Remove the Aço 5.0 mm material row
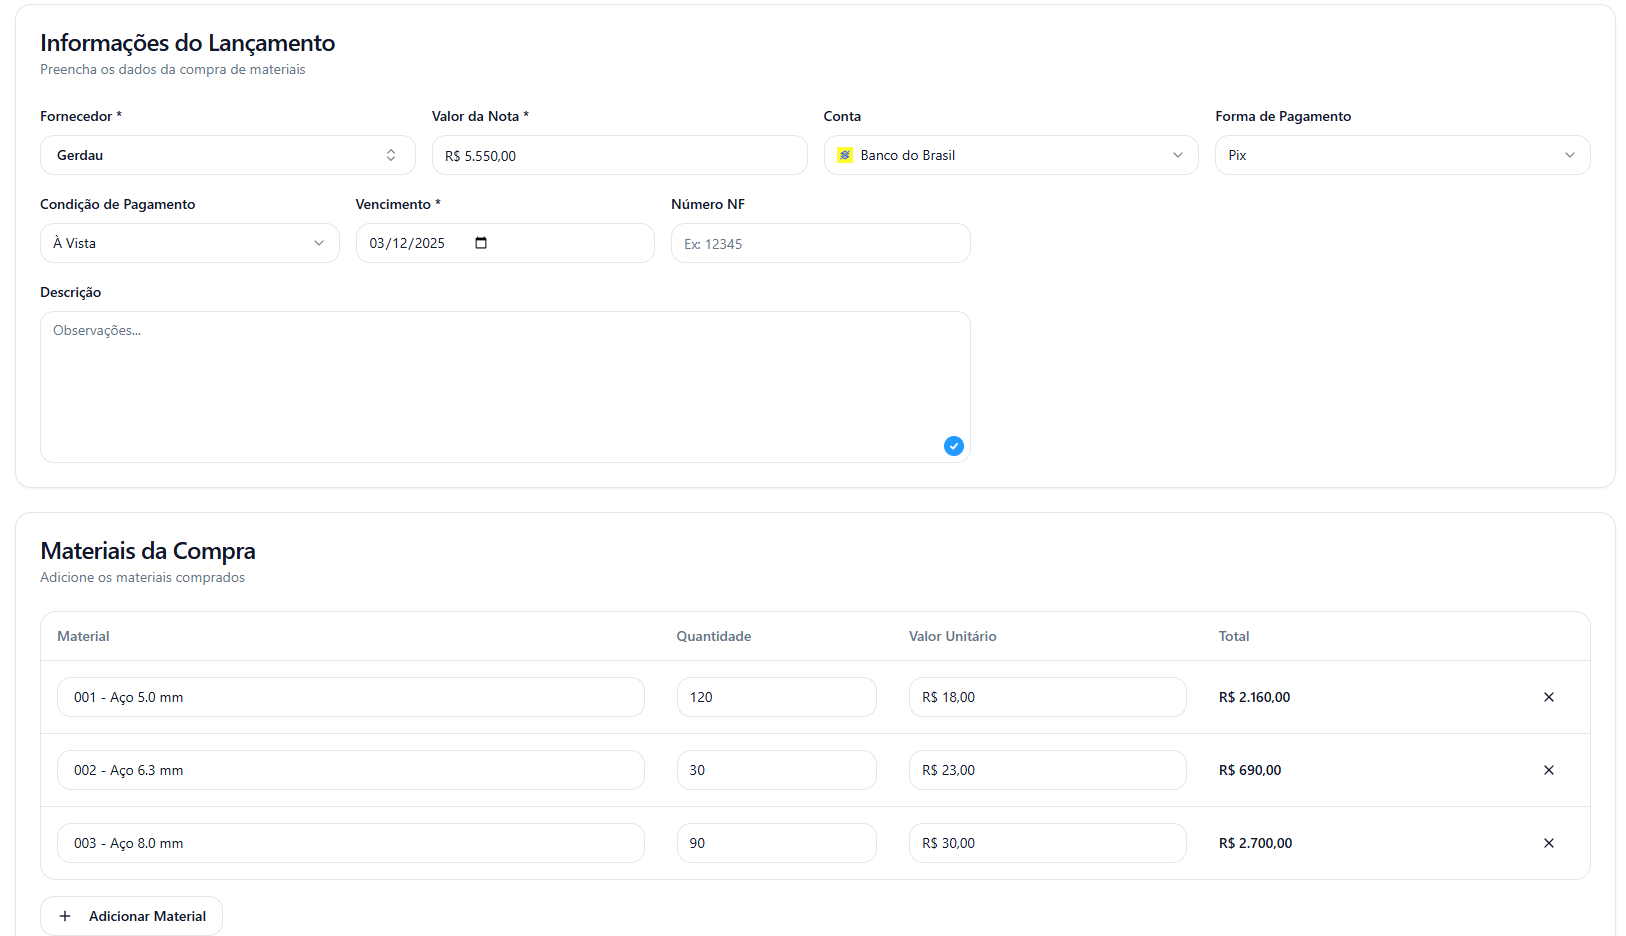 pos(1548,697)
